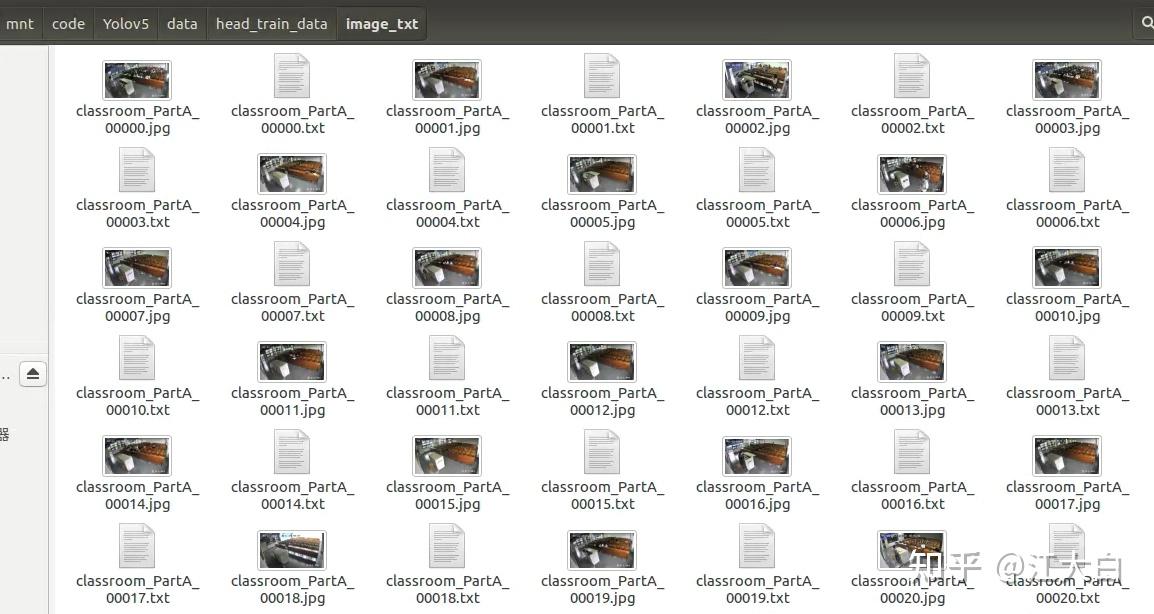Image resolution: width=1154 pixels, height=614 pixels.
Task: Click the classroom_PartA_00012.txt document icon
Action: (757, 358)
